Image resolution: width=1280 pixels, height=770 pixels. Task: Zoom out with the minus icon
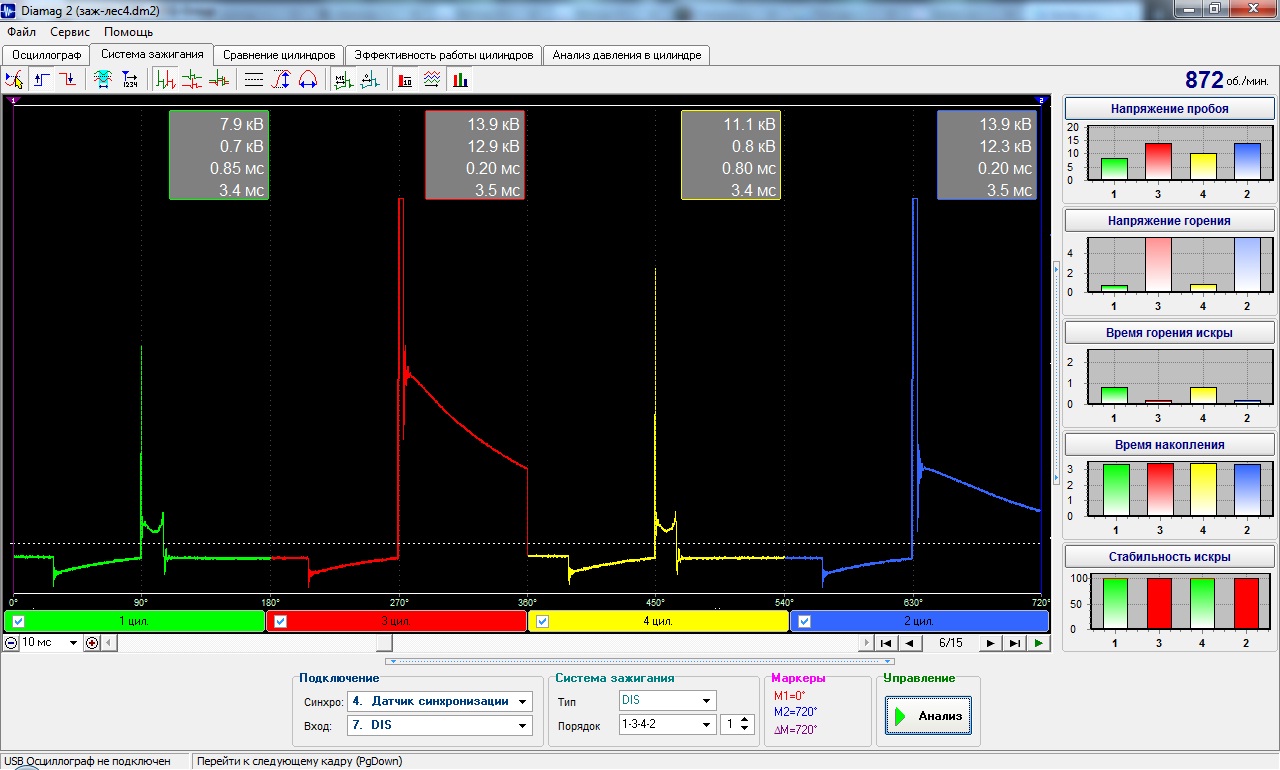point(11,643)
